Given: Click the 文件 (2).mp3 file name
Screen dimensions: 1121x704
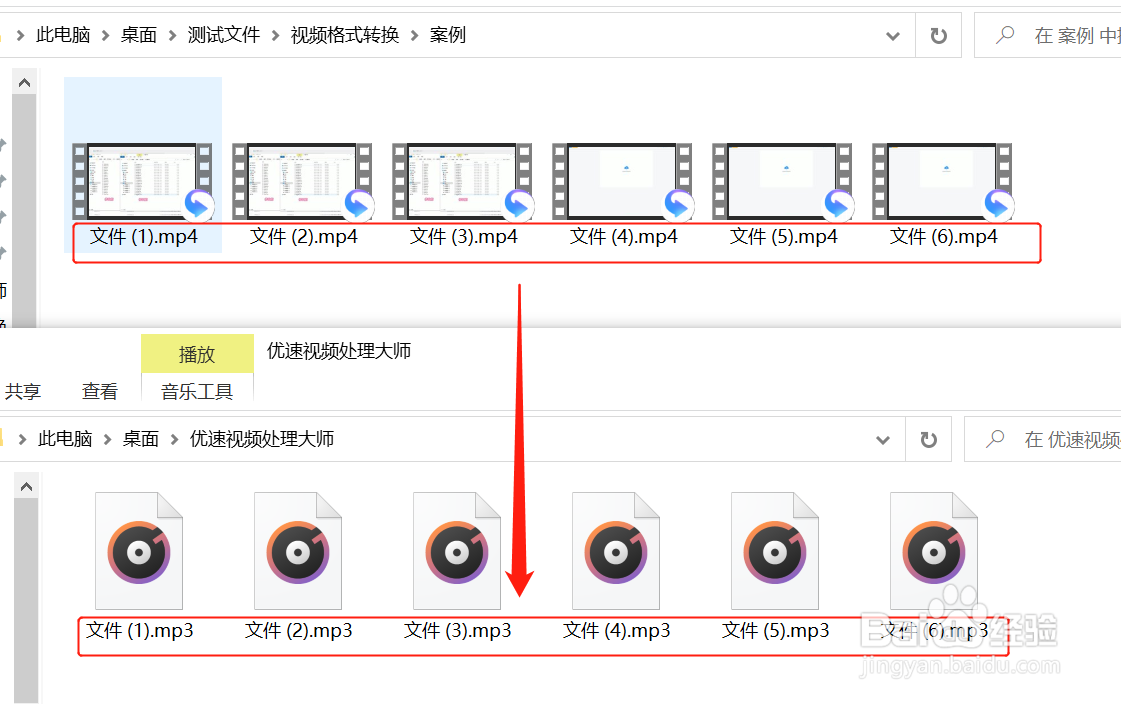Looking at the screenshot, I should point(298,630).
